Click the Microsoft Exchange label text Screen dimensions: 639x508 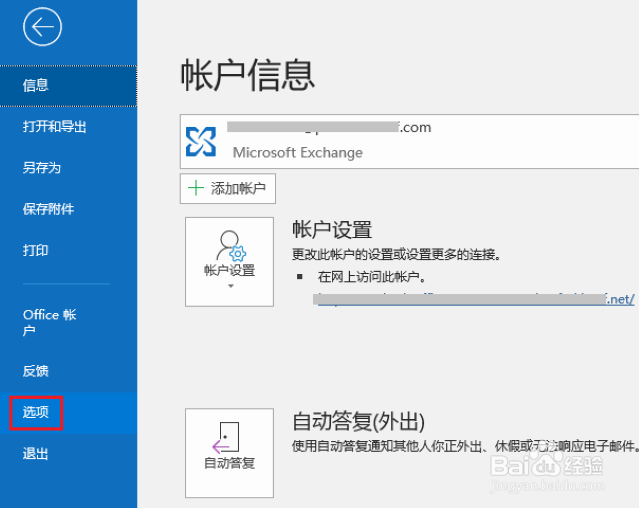pyautogui.click(x=297, y=153)
